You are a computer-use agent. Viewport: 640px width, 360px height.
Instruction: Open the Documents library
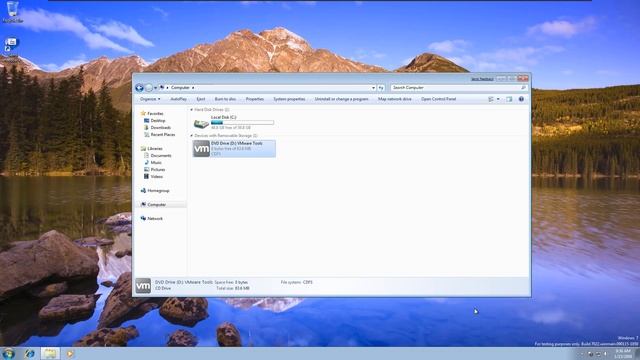click(161, 156)
